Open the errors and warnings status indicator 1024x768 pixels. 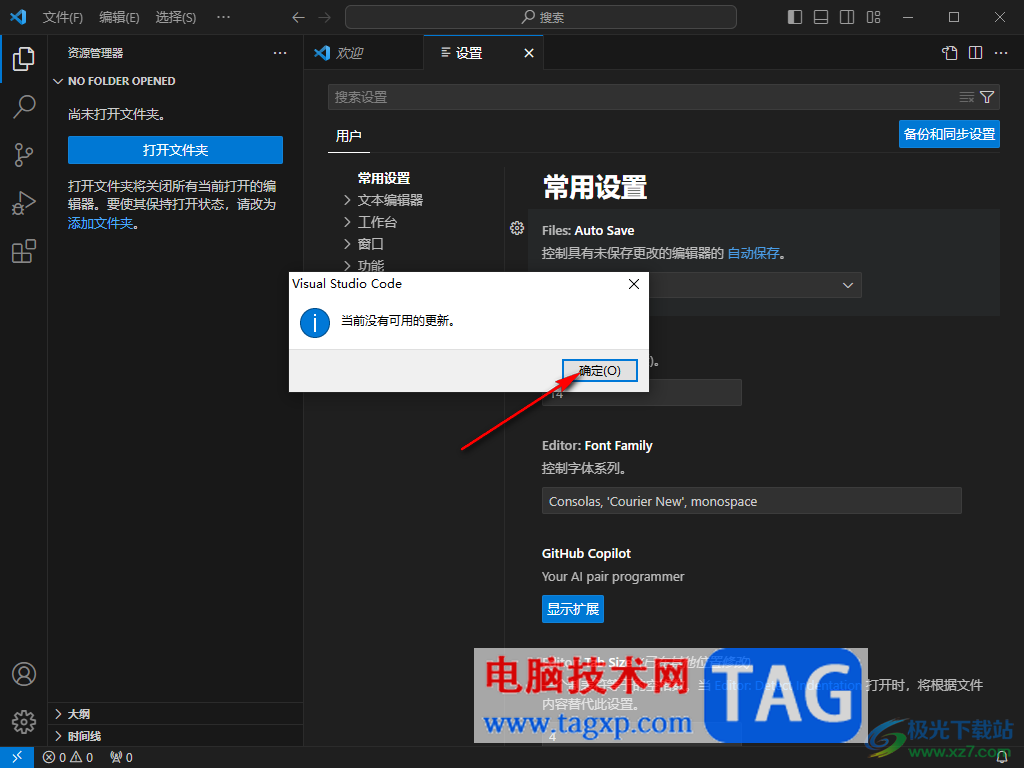[x=68, y=757]
